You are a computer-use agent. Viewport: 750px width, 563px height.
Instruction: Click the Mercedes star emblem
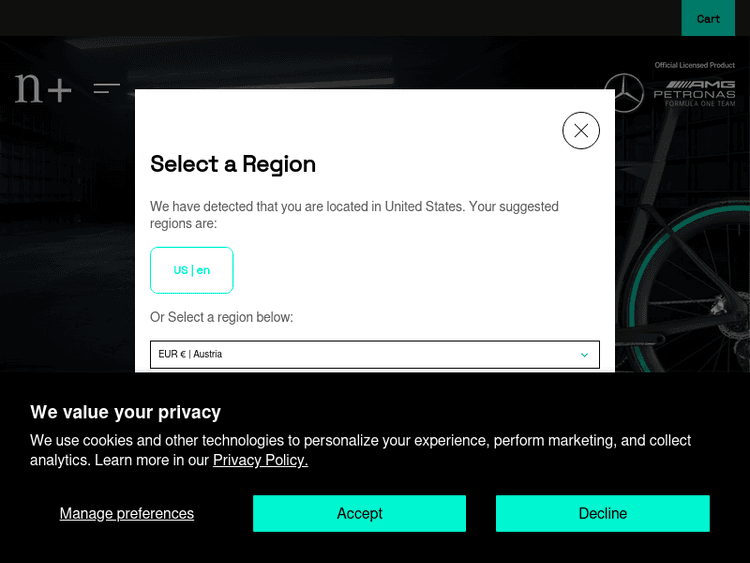pyautogui.click(x=625, y=93)
